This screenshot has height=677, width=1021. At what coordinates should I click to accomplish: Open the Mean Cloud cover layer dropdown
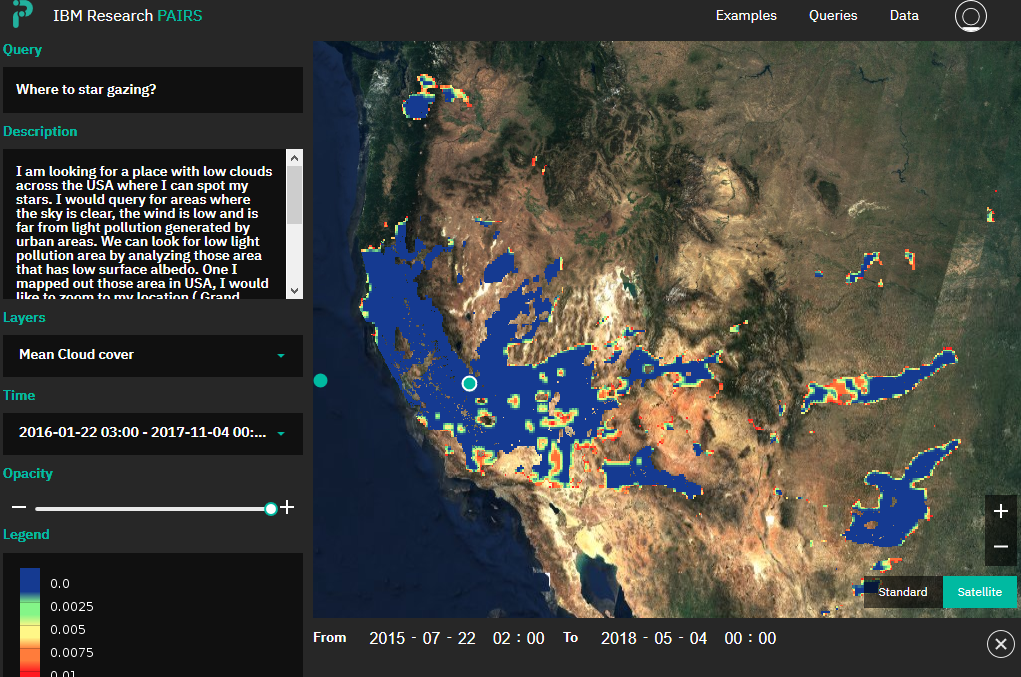coord(153,355)
